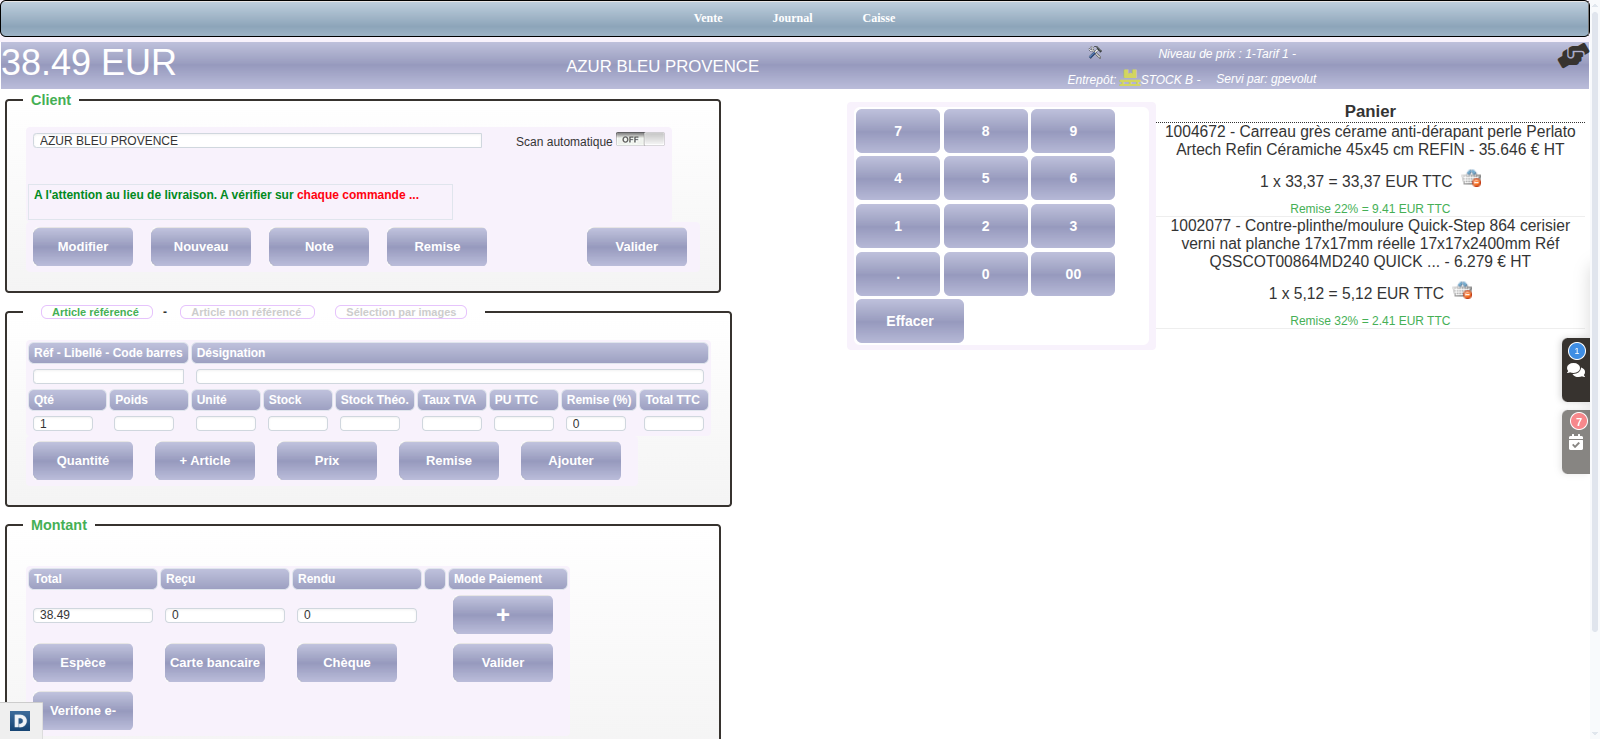Click the Remise button below article fields
This screenshot has width=1600, height=739.
[449, 461]
